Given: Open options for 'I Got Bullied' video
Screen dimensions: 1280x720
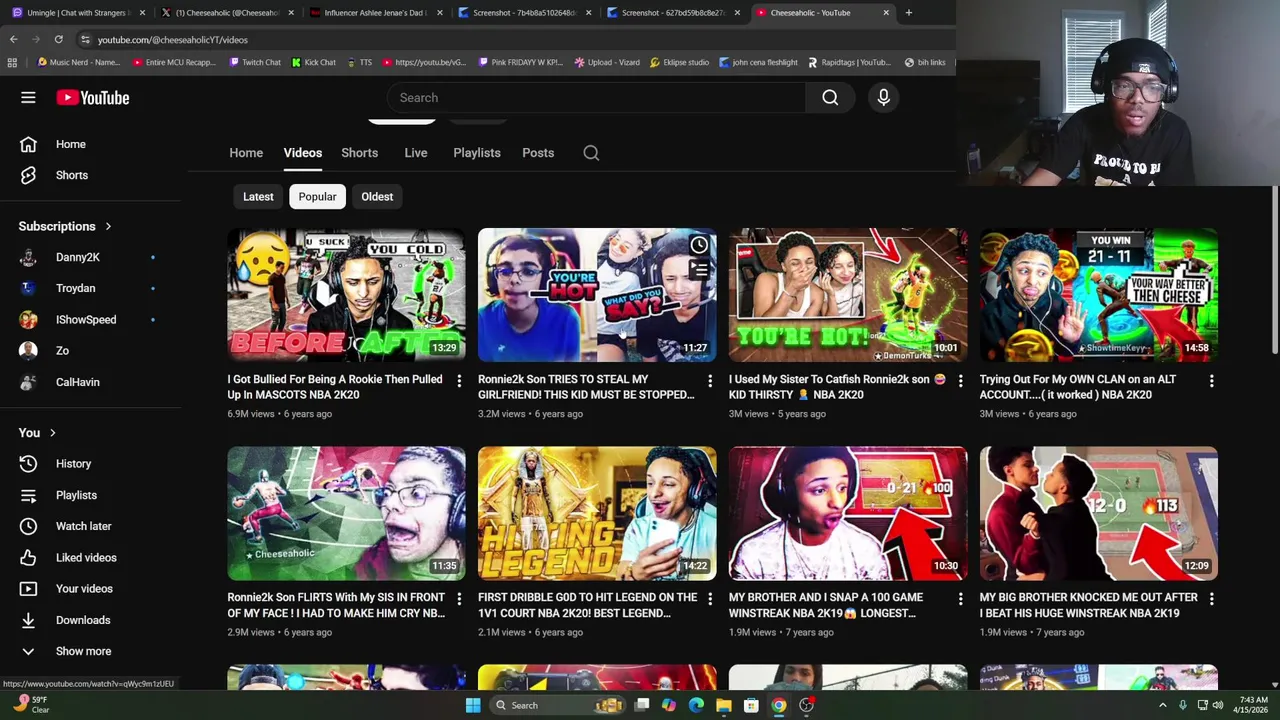Looking at the screenshot, I should [459, 381].
